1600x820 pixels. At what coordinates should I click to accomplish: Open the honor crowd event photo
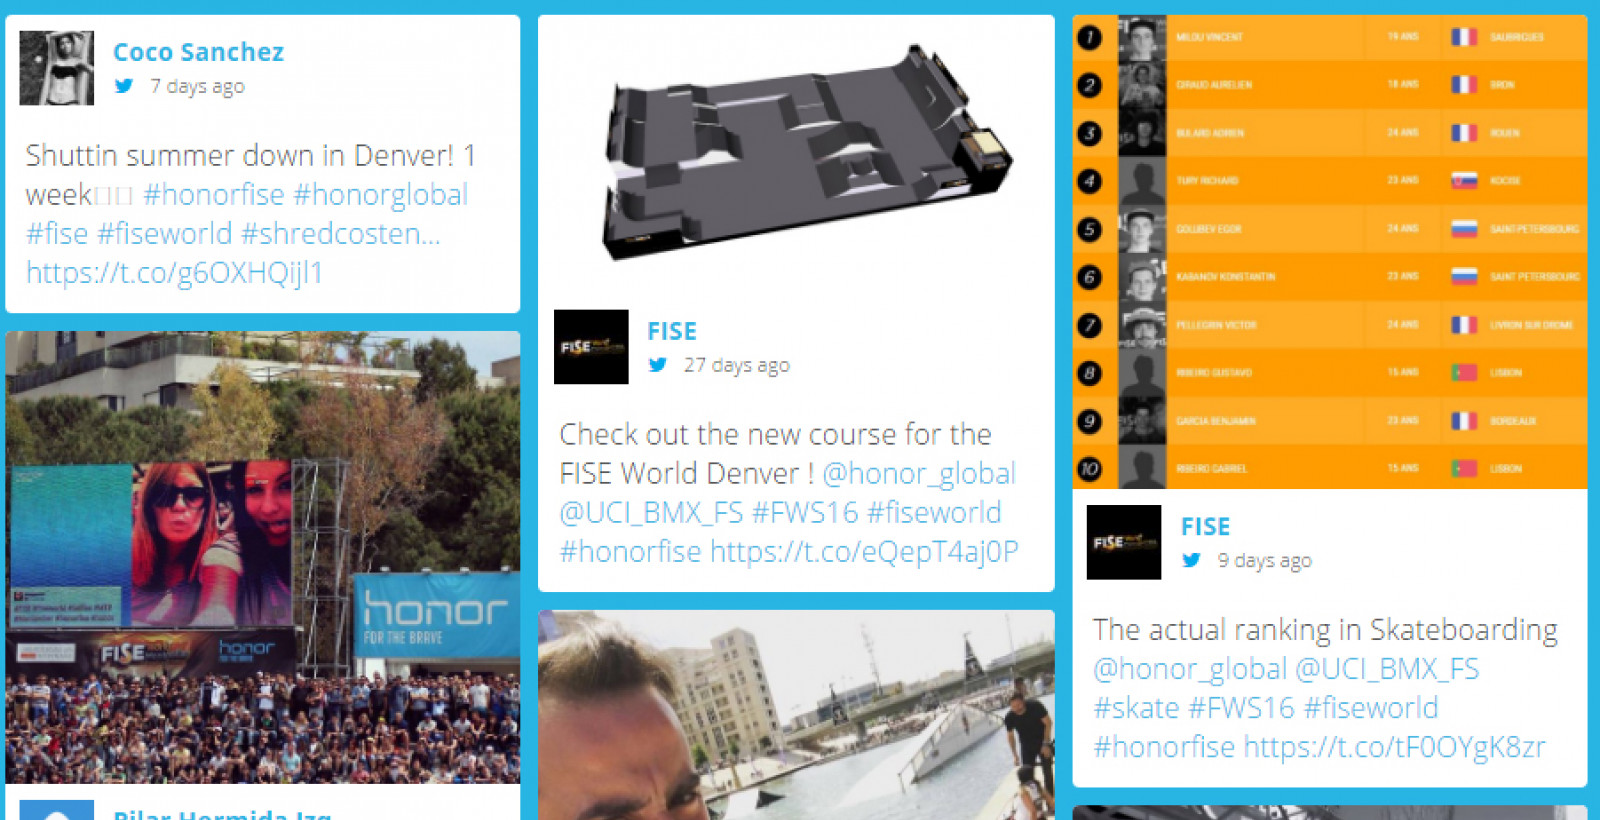263,557
